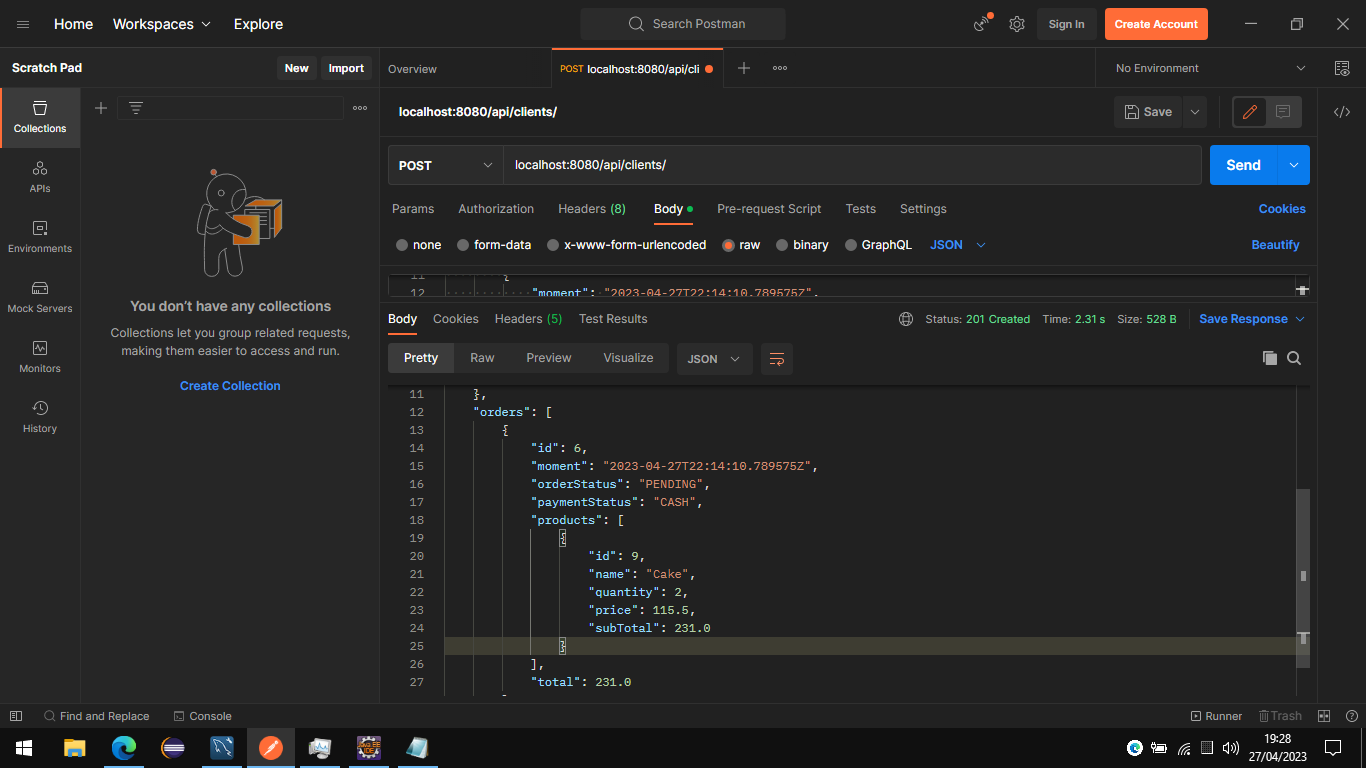
Task: Expand the Save button dropdown arrow
Action: pyautogui.click(x=1195, y=112)
